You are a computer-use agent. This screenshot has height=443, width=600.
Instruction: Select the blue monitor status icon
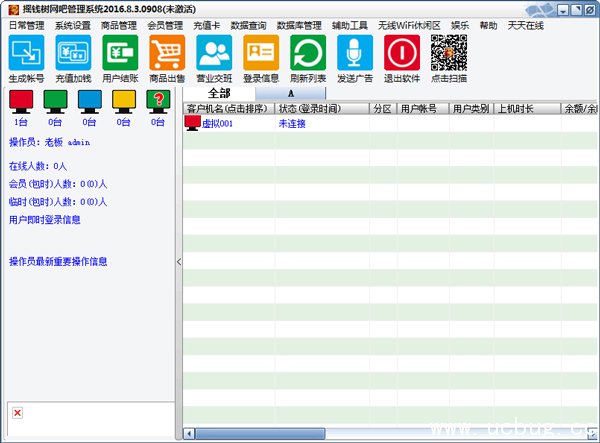point(90,102)
